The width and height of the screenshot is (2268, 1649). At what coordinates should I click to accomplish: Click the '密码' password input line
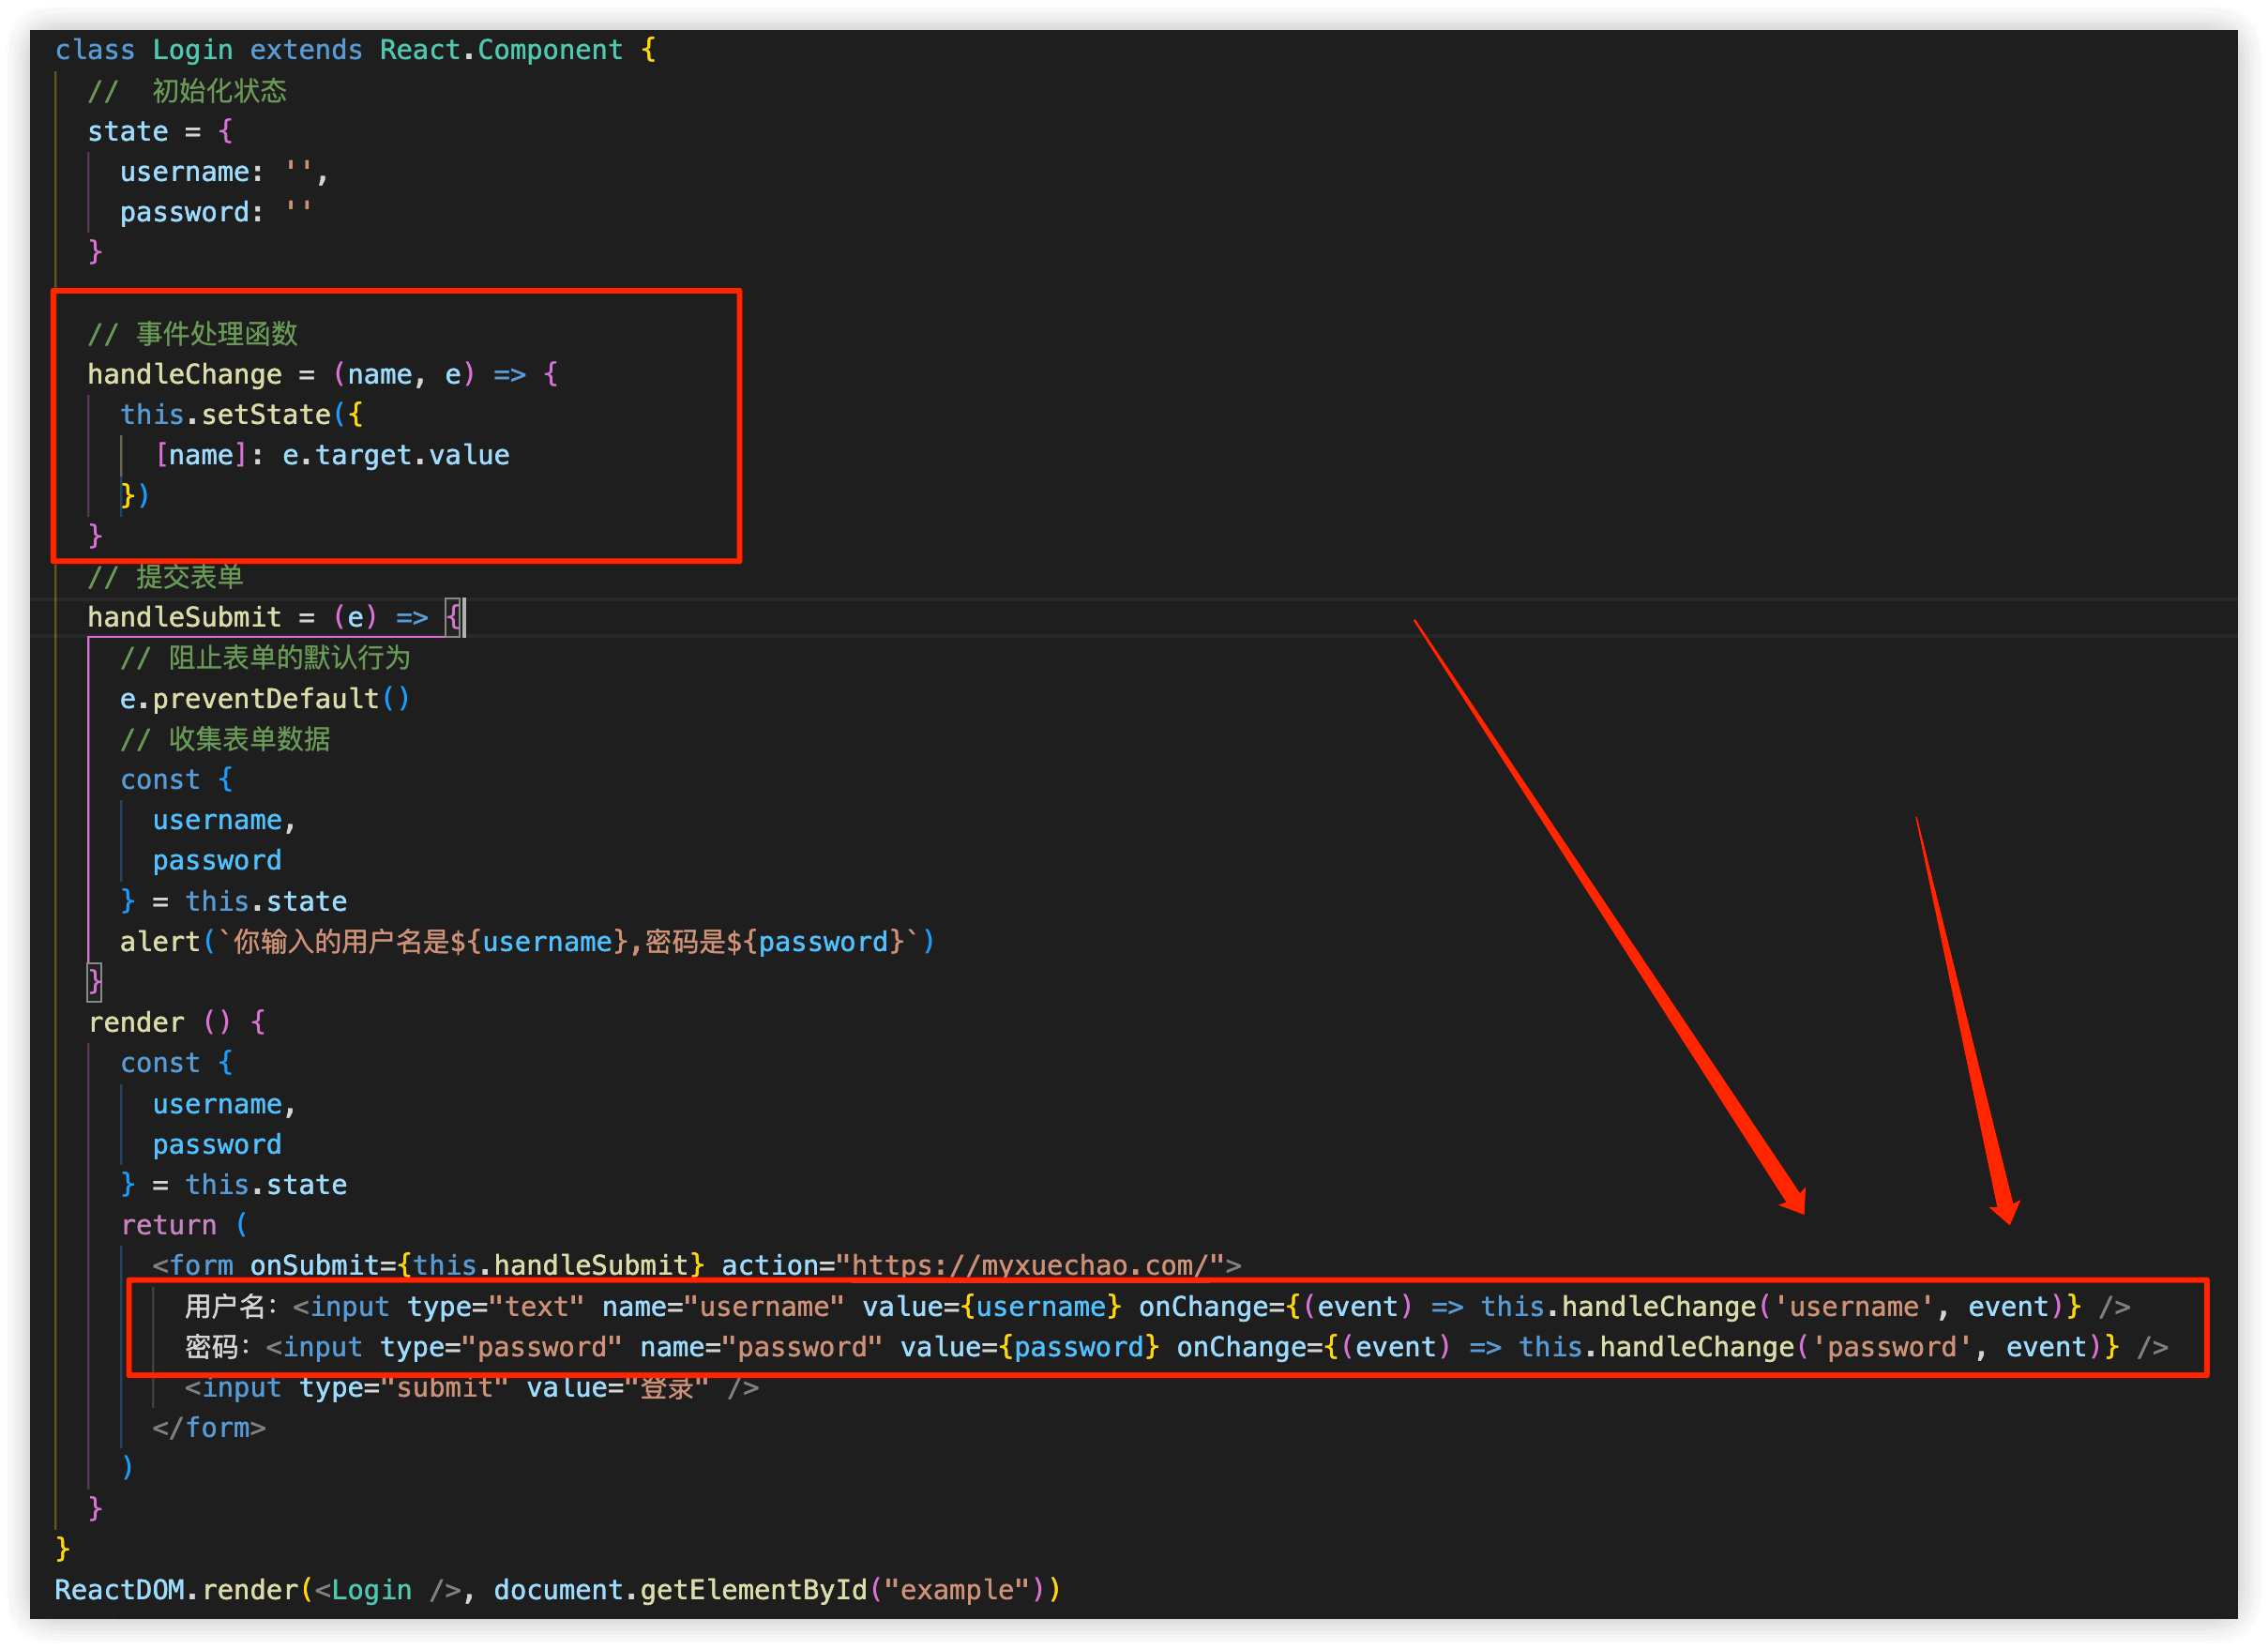(1177, 1347)
